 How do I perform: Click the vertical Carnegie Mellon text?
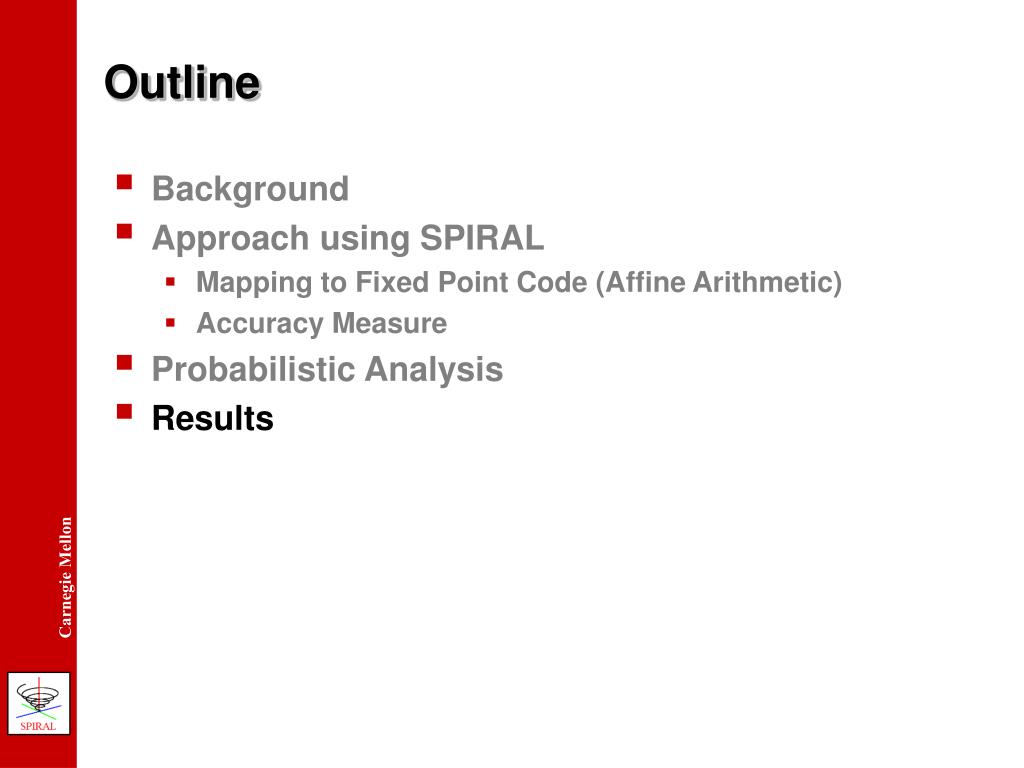tap(65, 577)
